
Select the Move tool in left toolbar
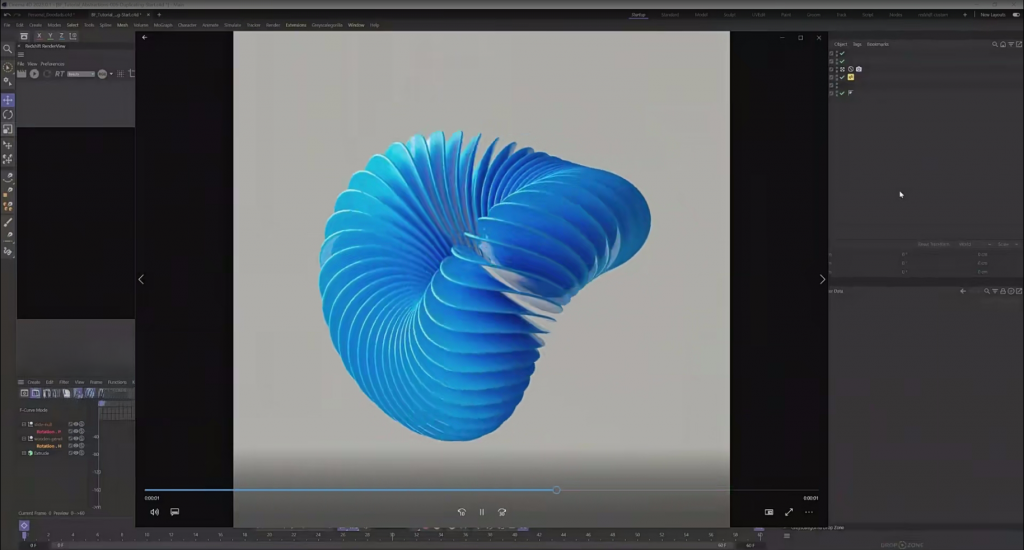(x=8, y=100)
